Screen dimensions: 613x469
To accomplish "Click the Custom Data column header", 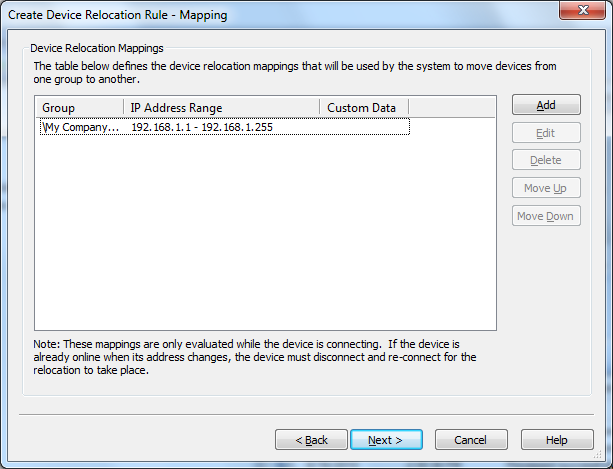I will [x=364, y=107].
